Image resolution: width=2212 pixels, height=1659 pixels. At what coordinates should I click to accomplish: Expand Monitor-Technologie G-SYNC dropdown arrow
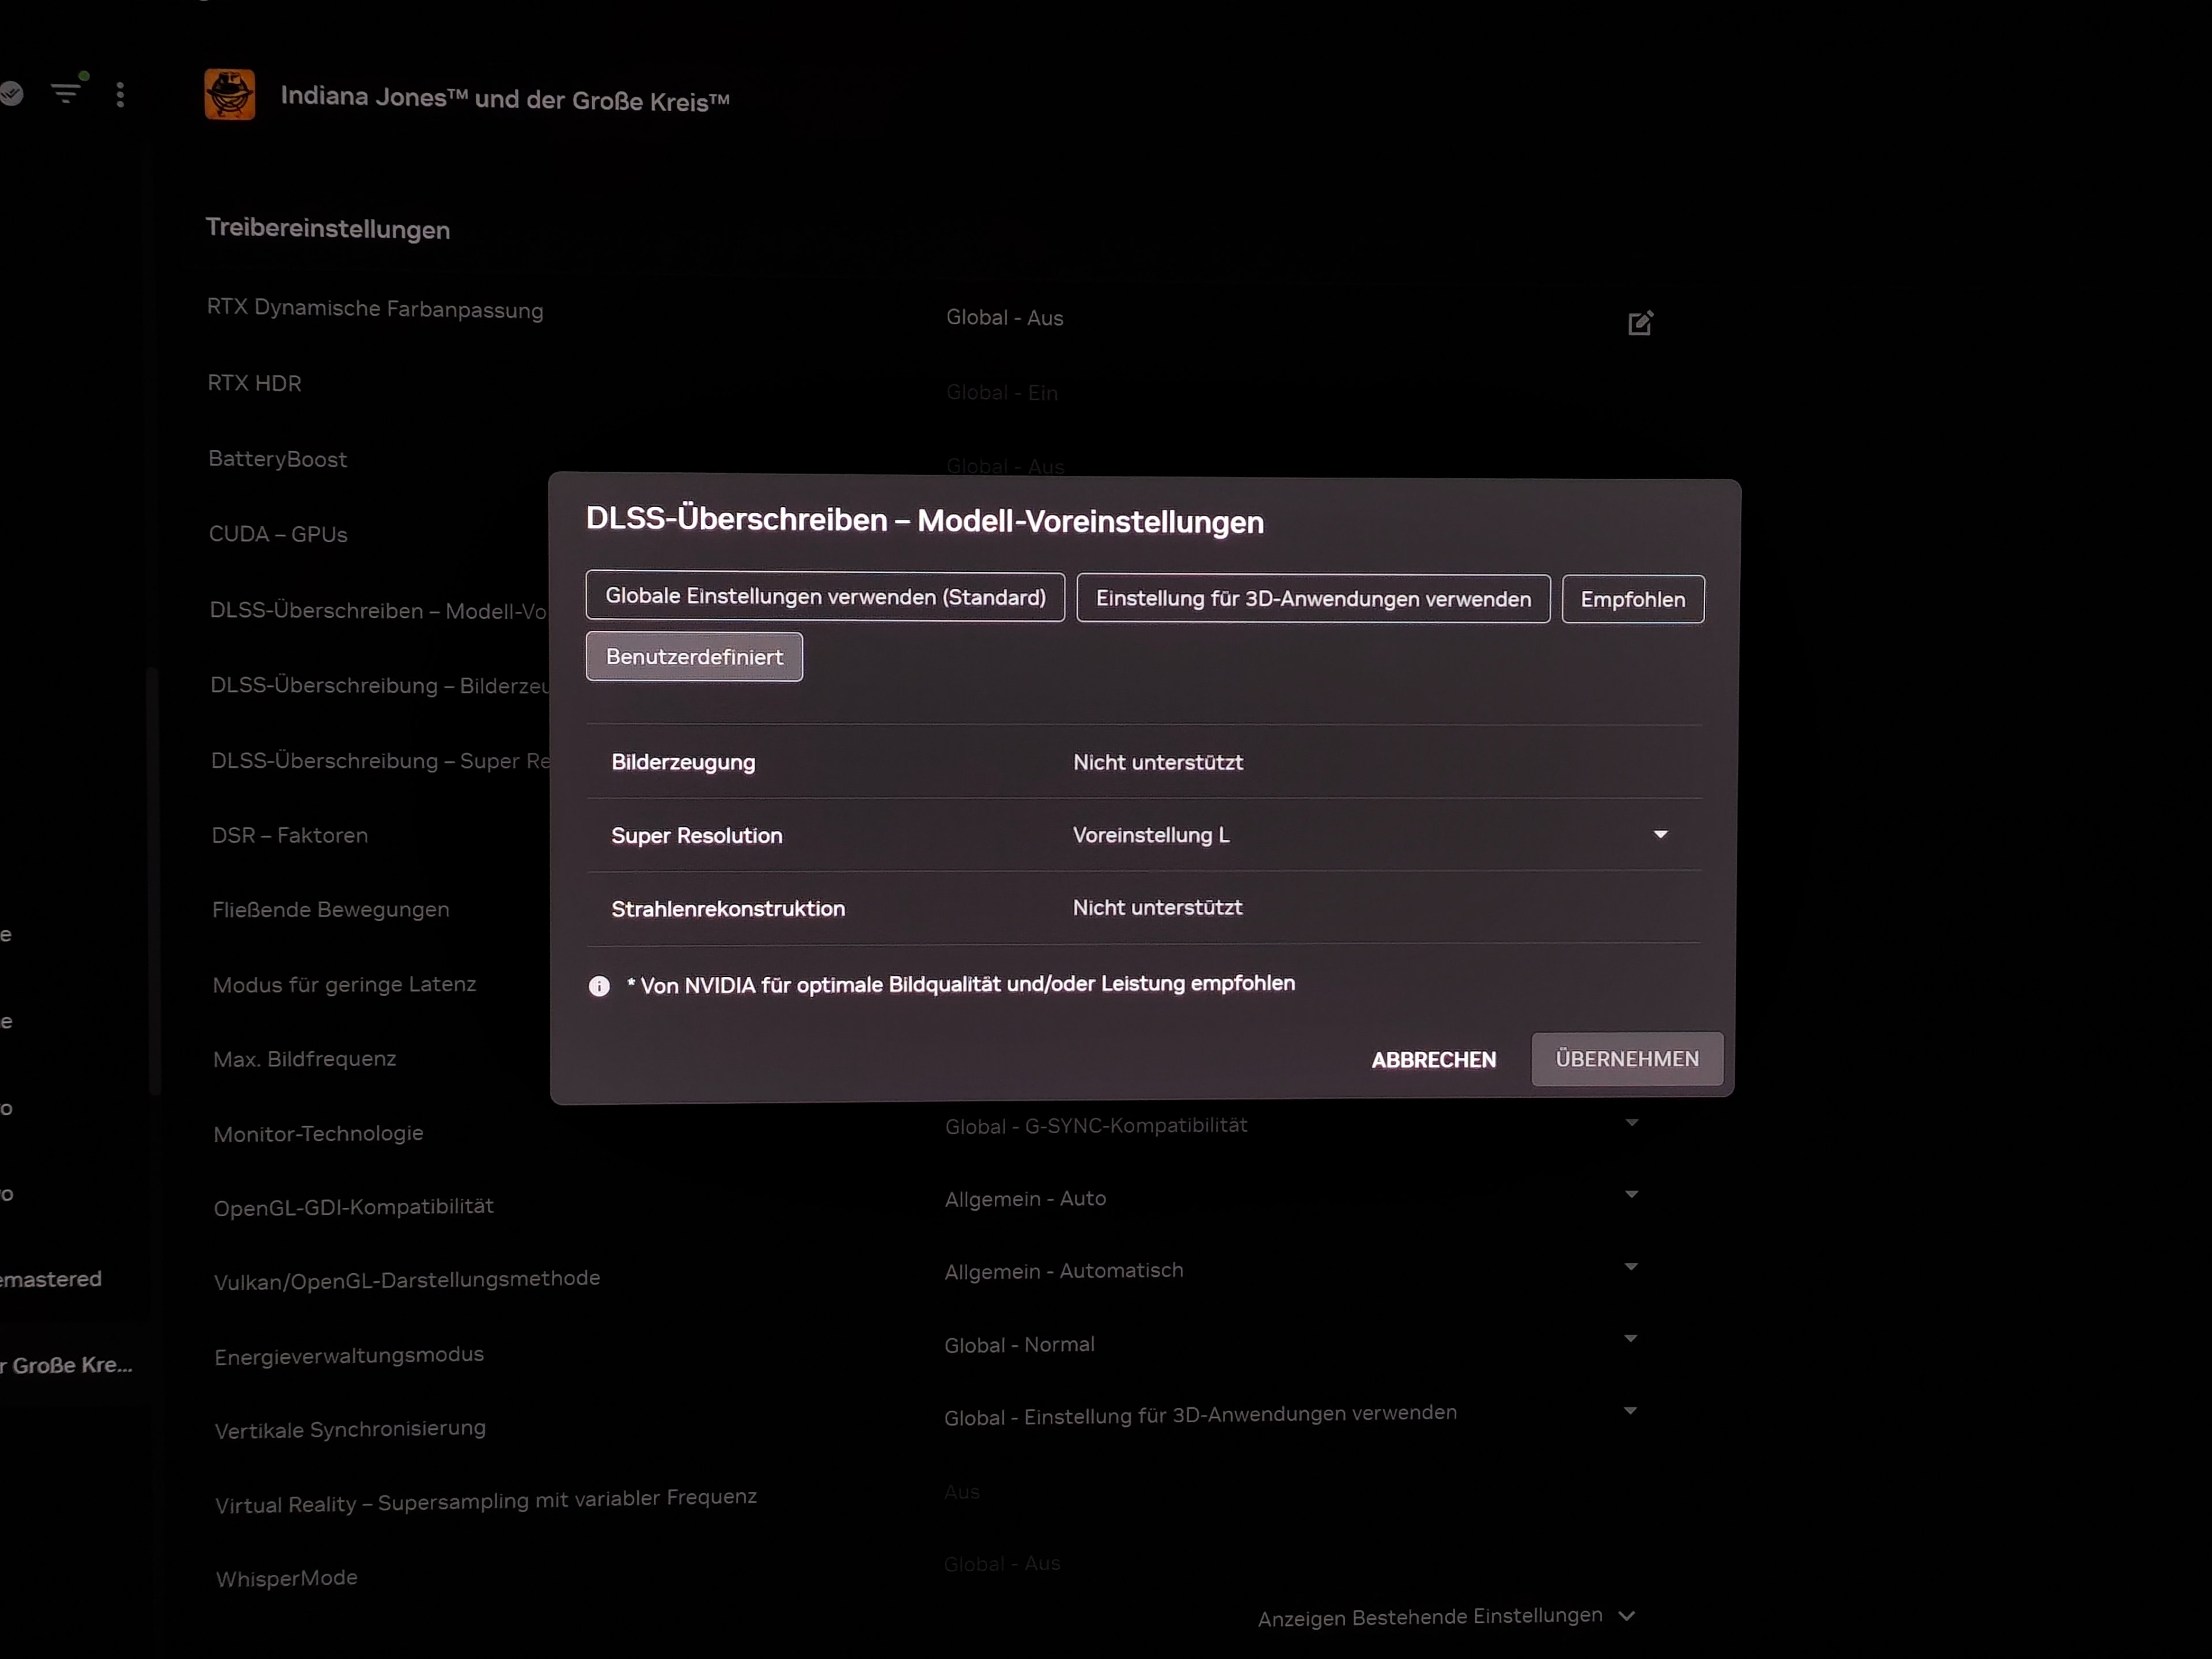[1631, 1123]
